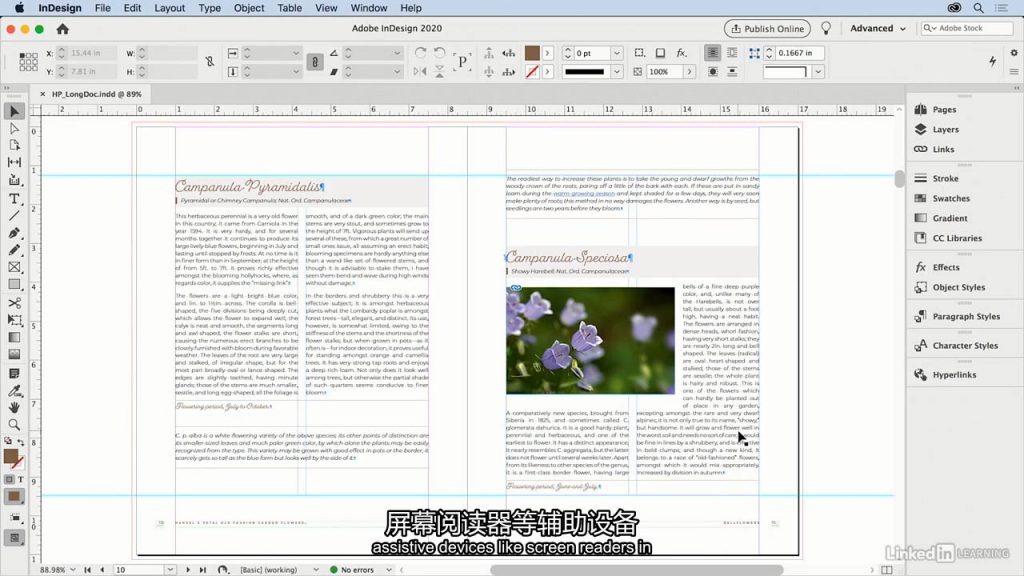Select the Content Collector tool
Image resolution: width=1024 pixels, height=576 pixels.
pos(14,180)
